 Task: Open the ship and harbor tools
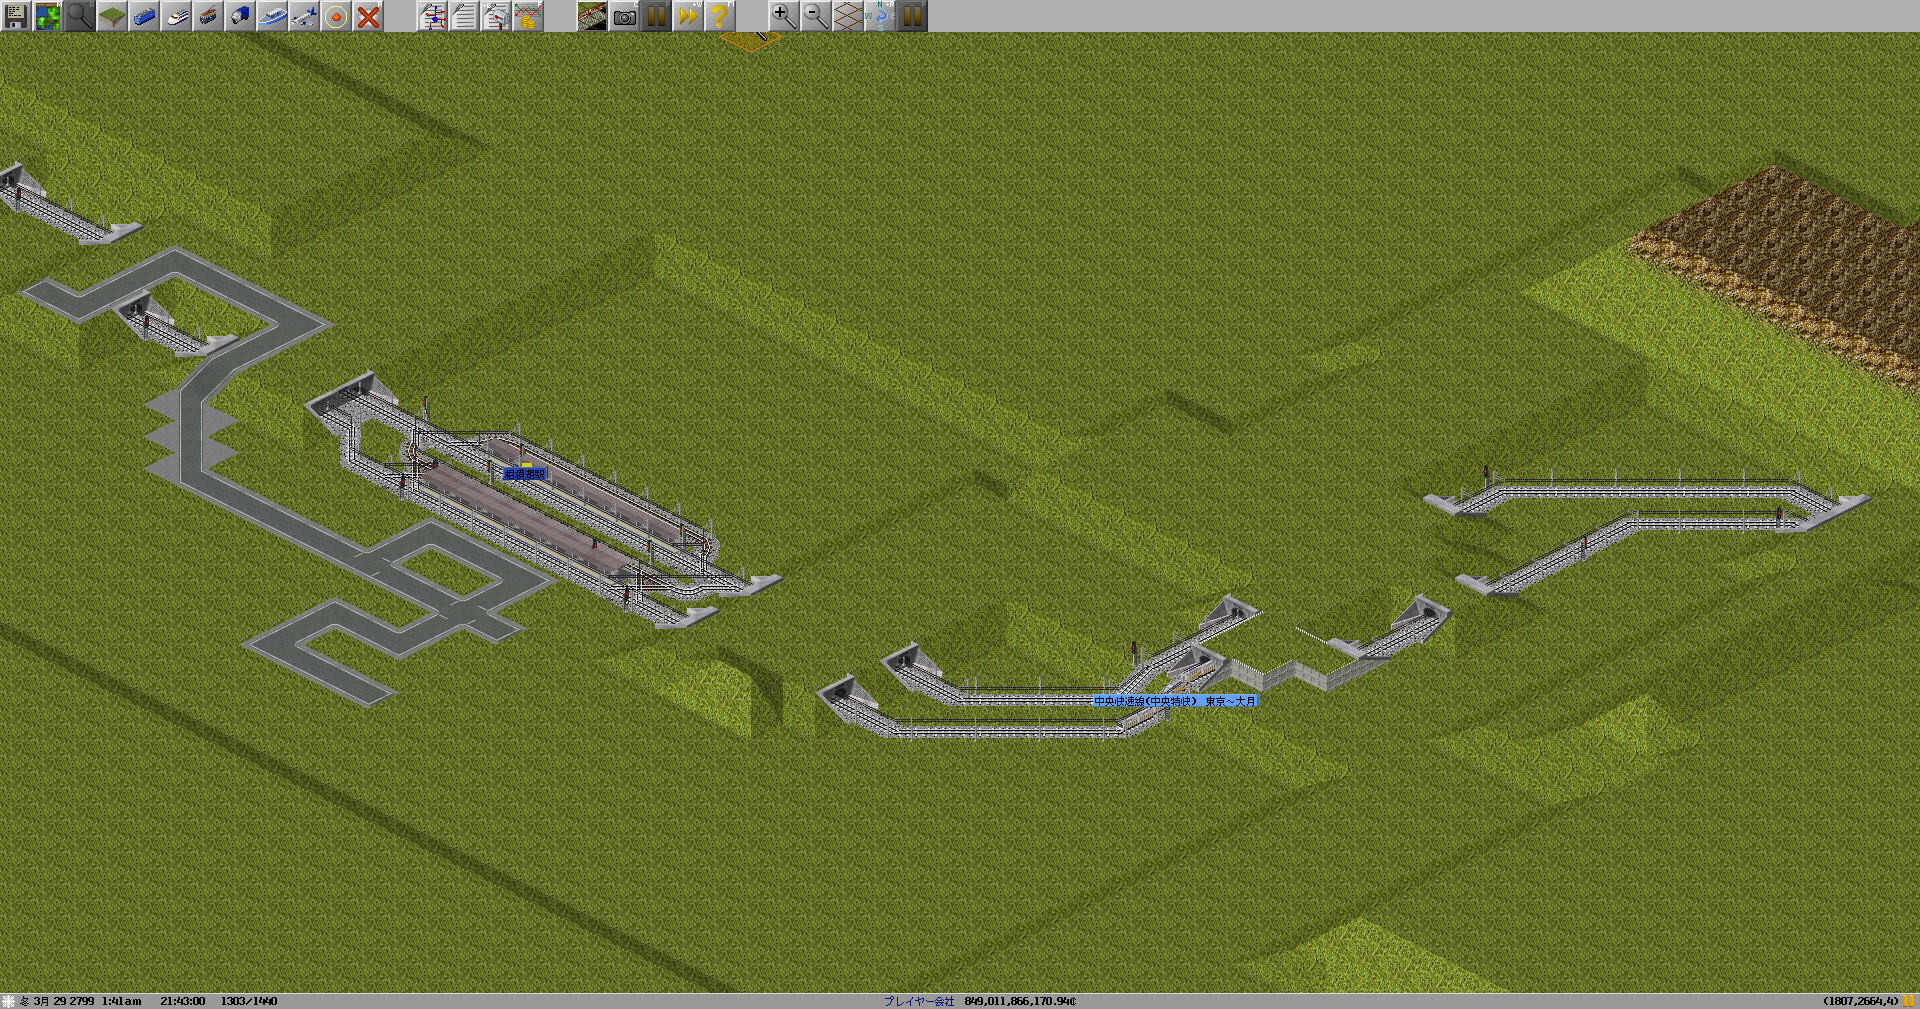click(272, 16)
